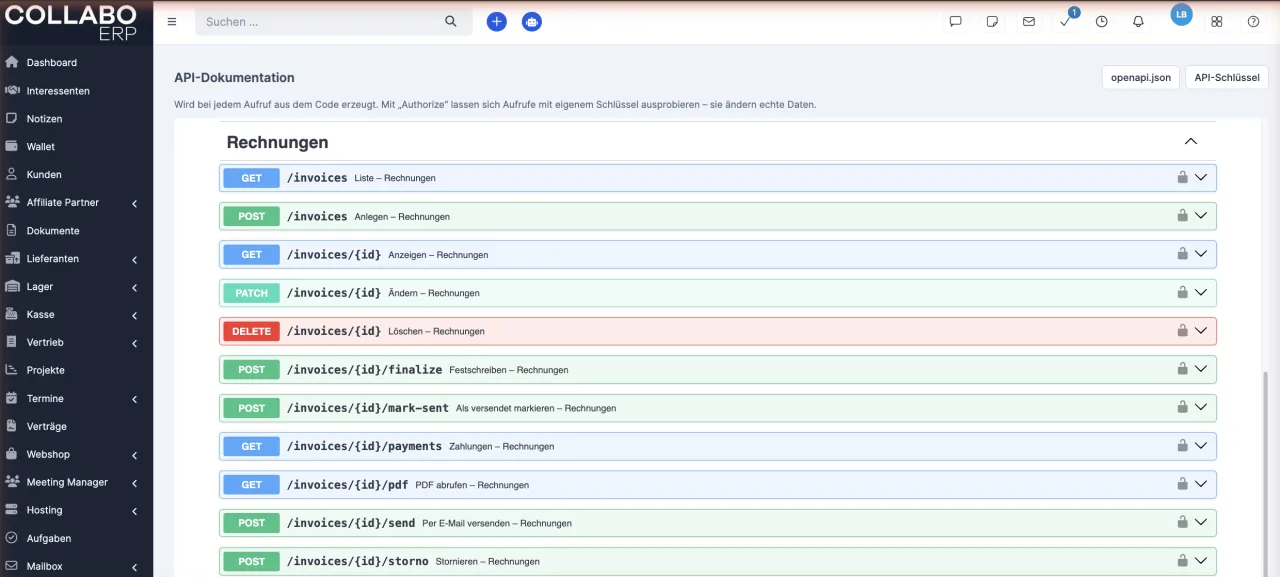
Task: Click the search magnifier icon
Action: pyautogui.click(x=451, y=21)
